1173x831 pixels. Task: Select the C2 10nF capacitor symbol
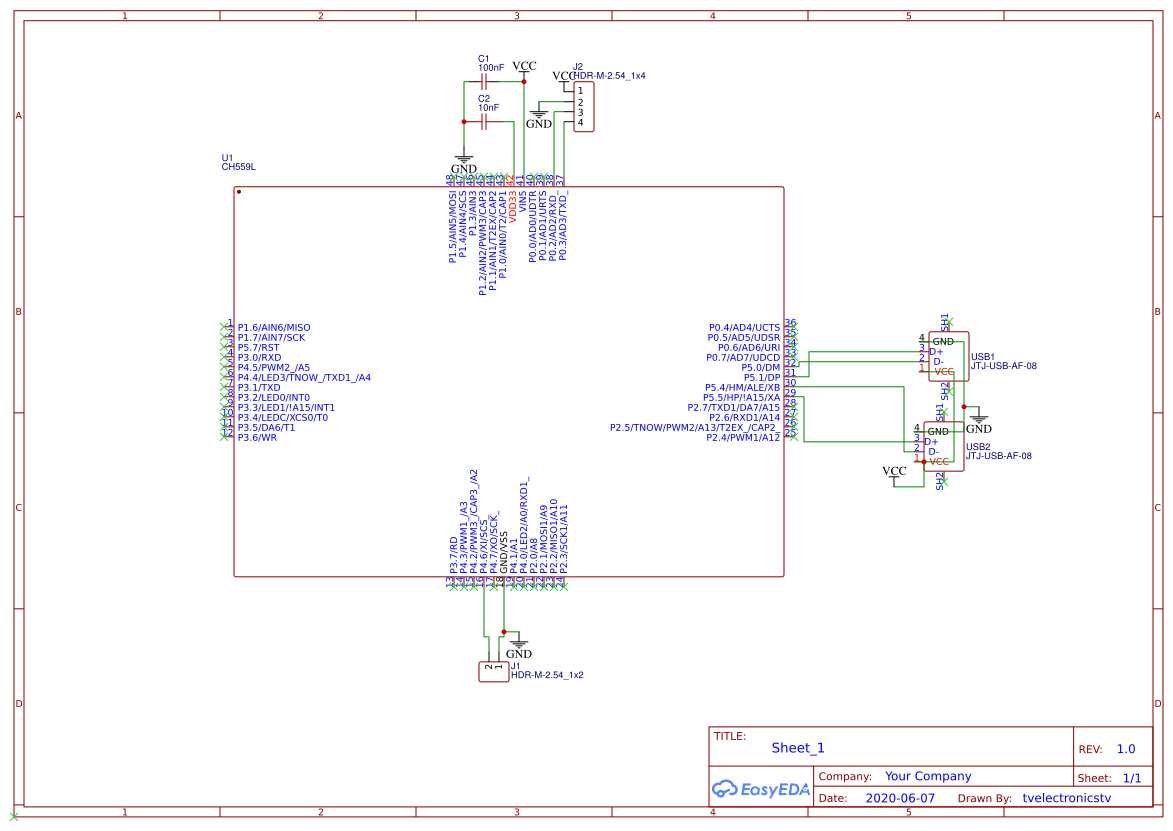tap(484, 121)
